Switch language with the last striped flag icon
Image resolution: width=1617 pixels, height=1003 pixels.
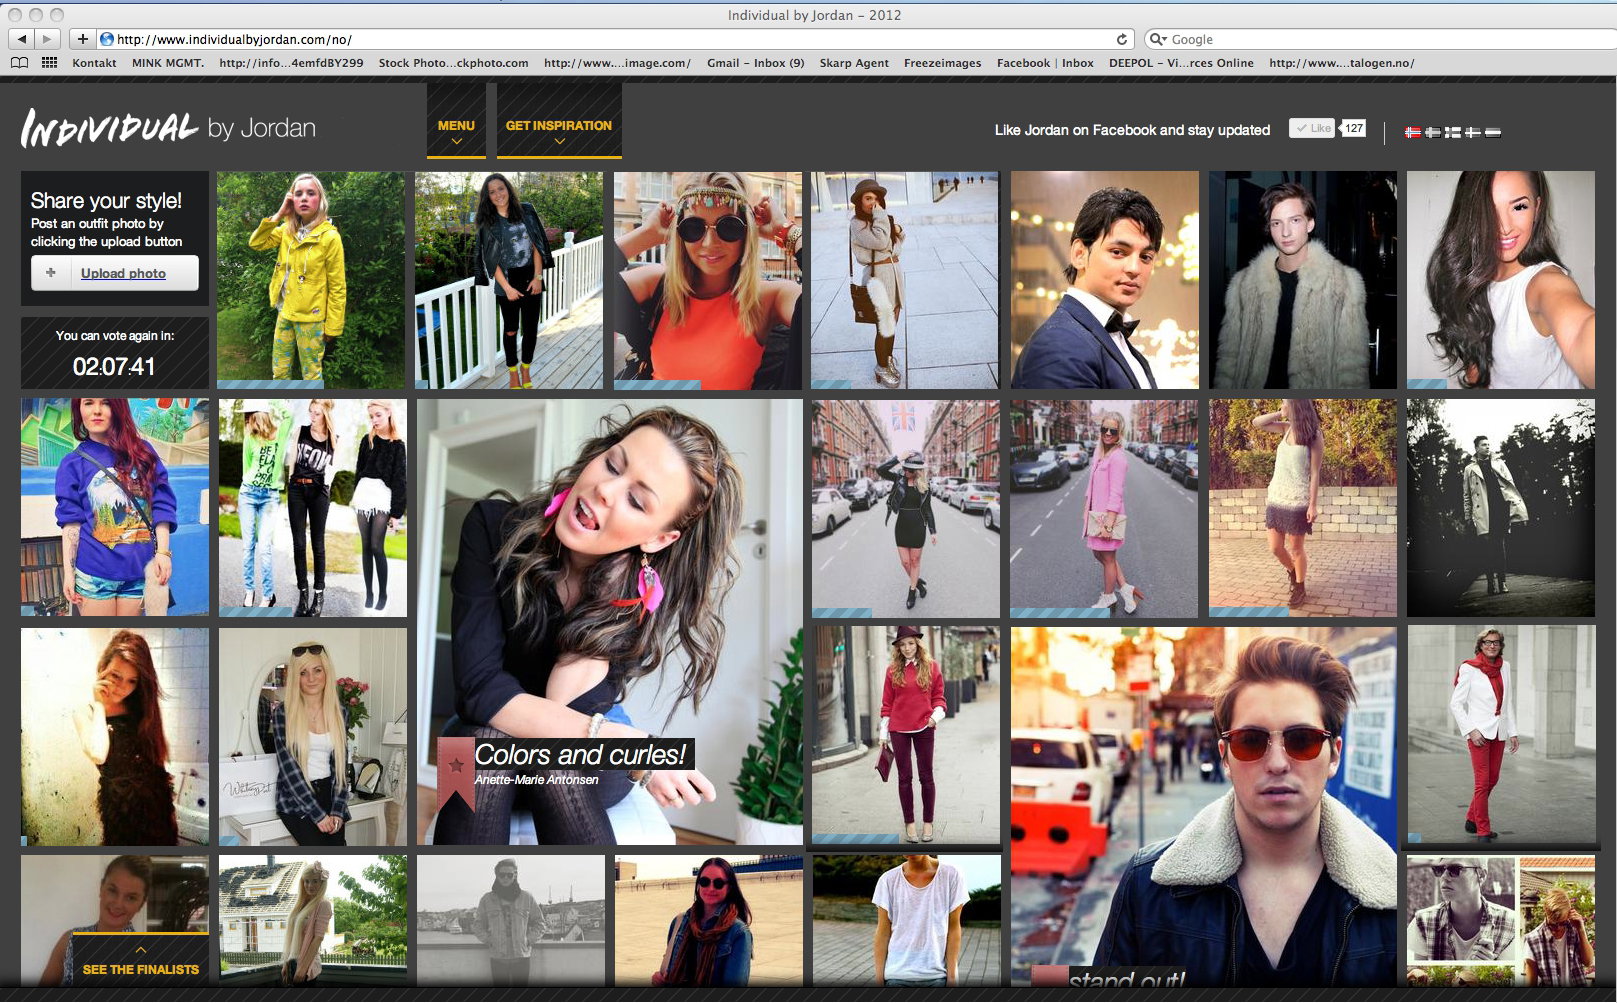coord(1493,132)
